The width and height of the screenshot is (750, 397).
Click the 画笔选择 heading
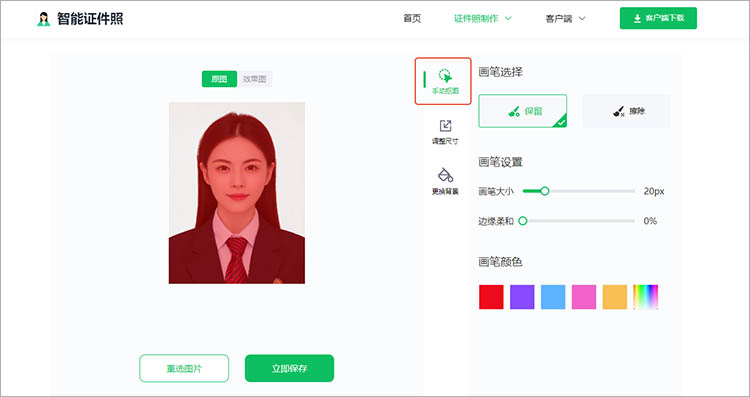[500, 72]
